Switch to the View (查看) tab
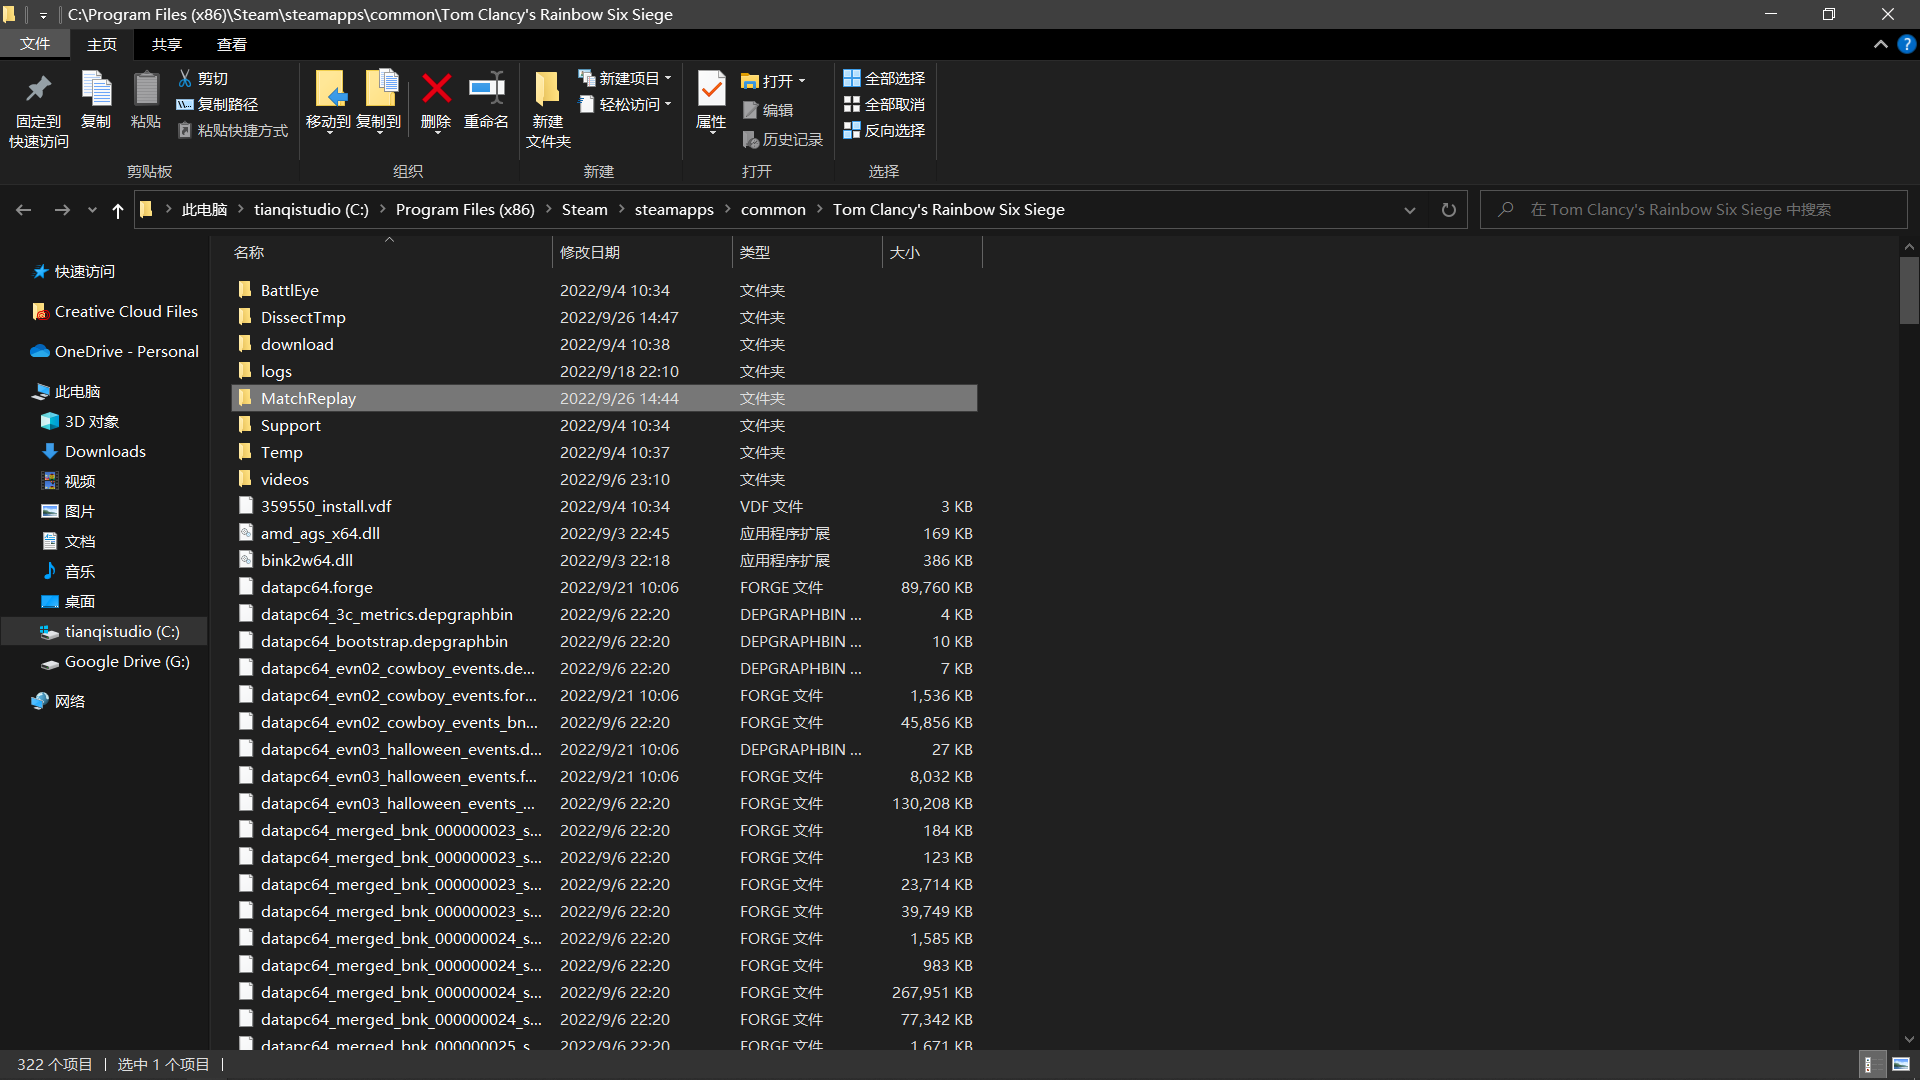Screen dimensions: 1920x1080 click(x=232, y=44)
